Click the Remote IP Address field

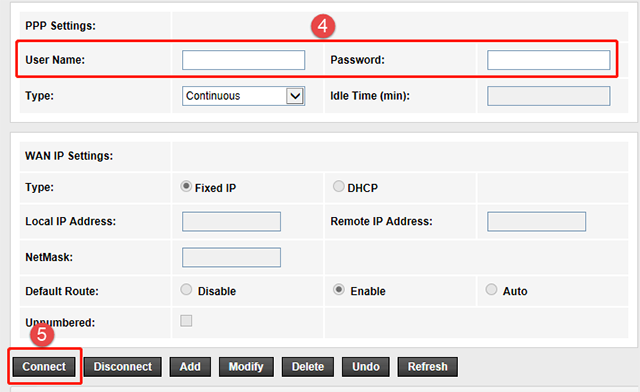[x=536, y=221]
